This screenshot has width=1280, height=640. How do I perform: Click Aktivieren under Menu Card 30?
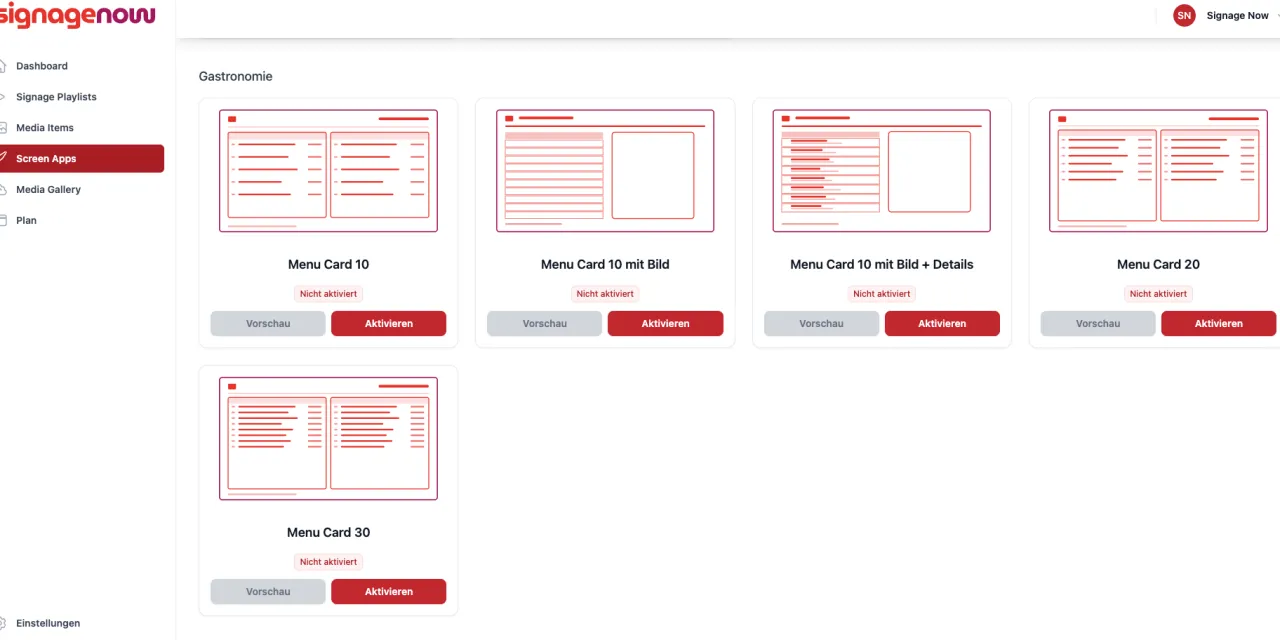click(389, 592)
